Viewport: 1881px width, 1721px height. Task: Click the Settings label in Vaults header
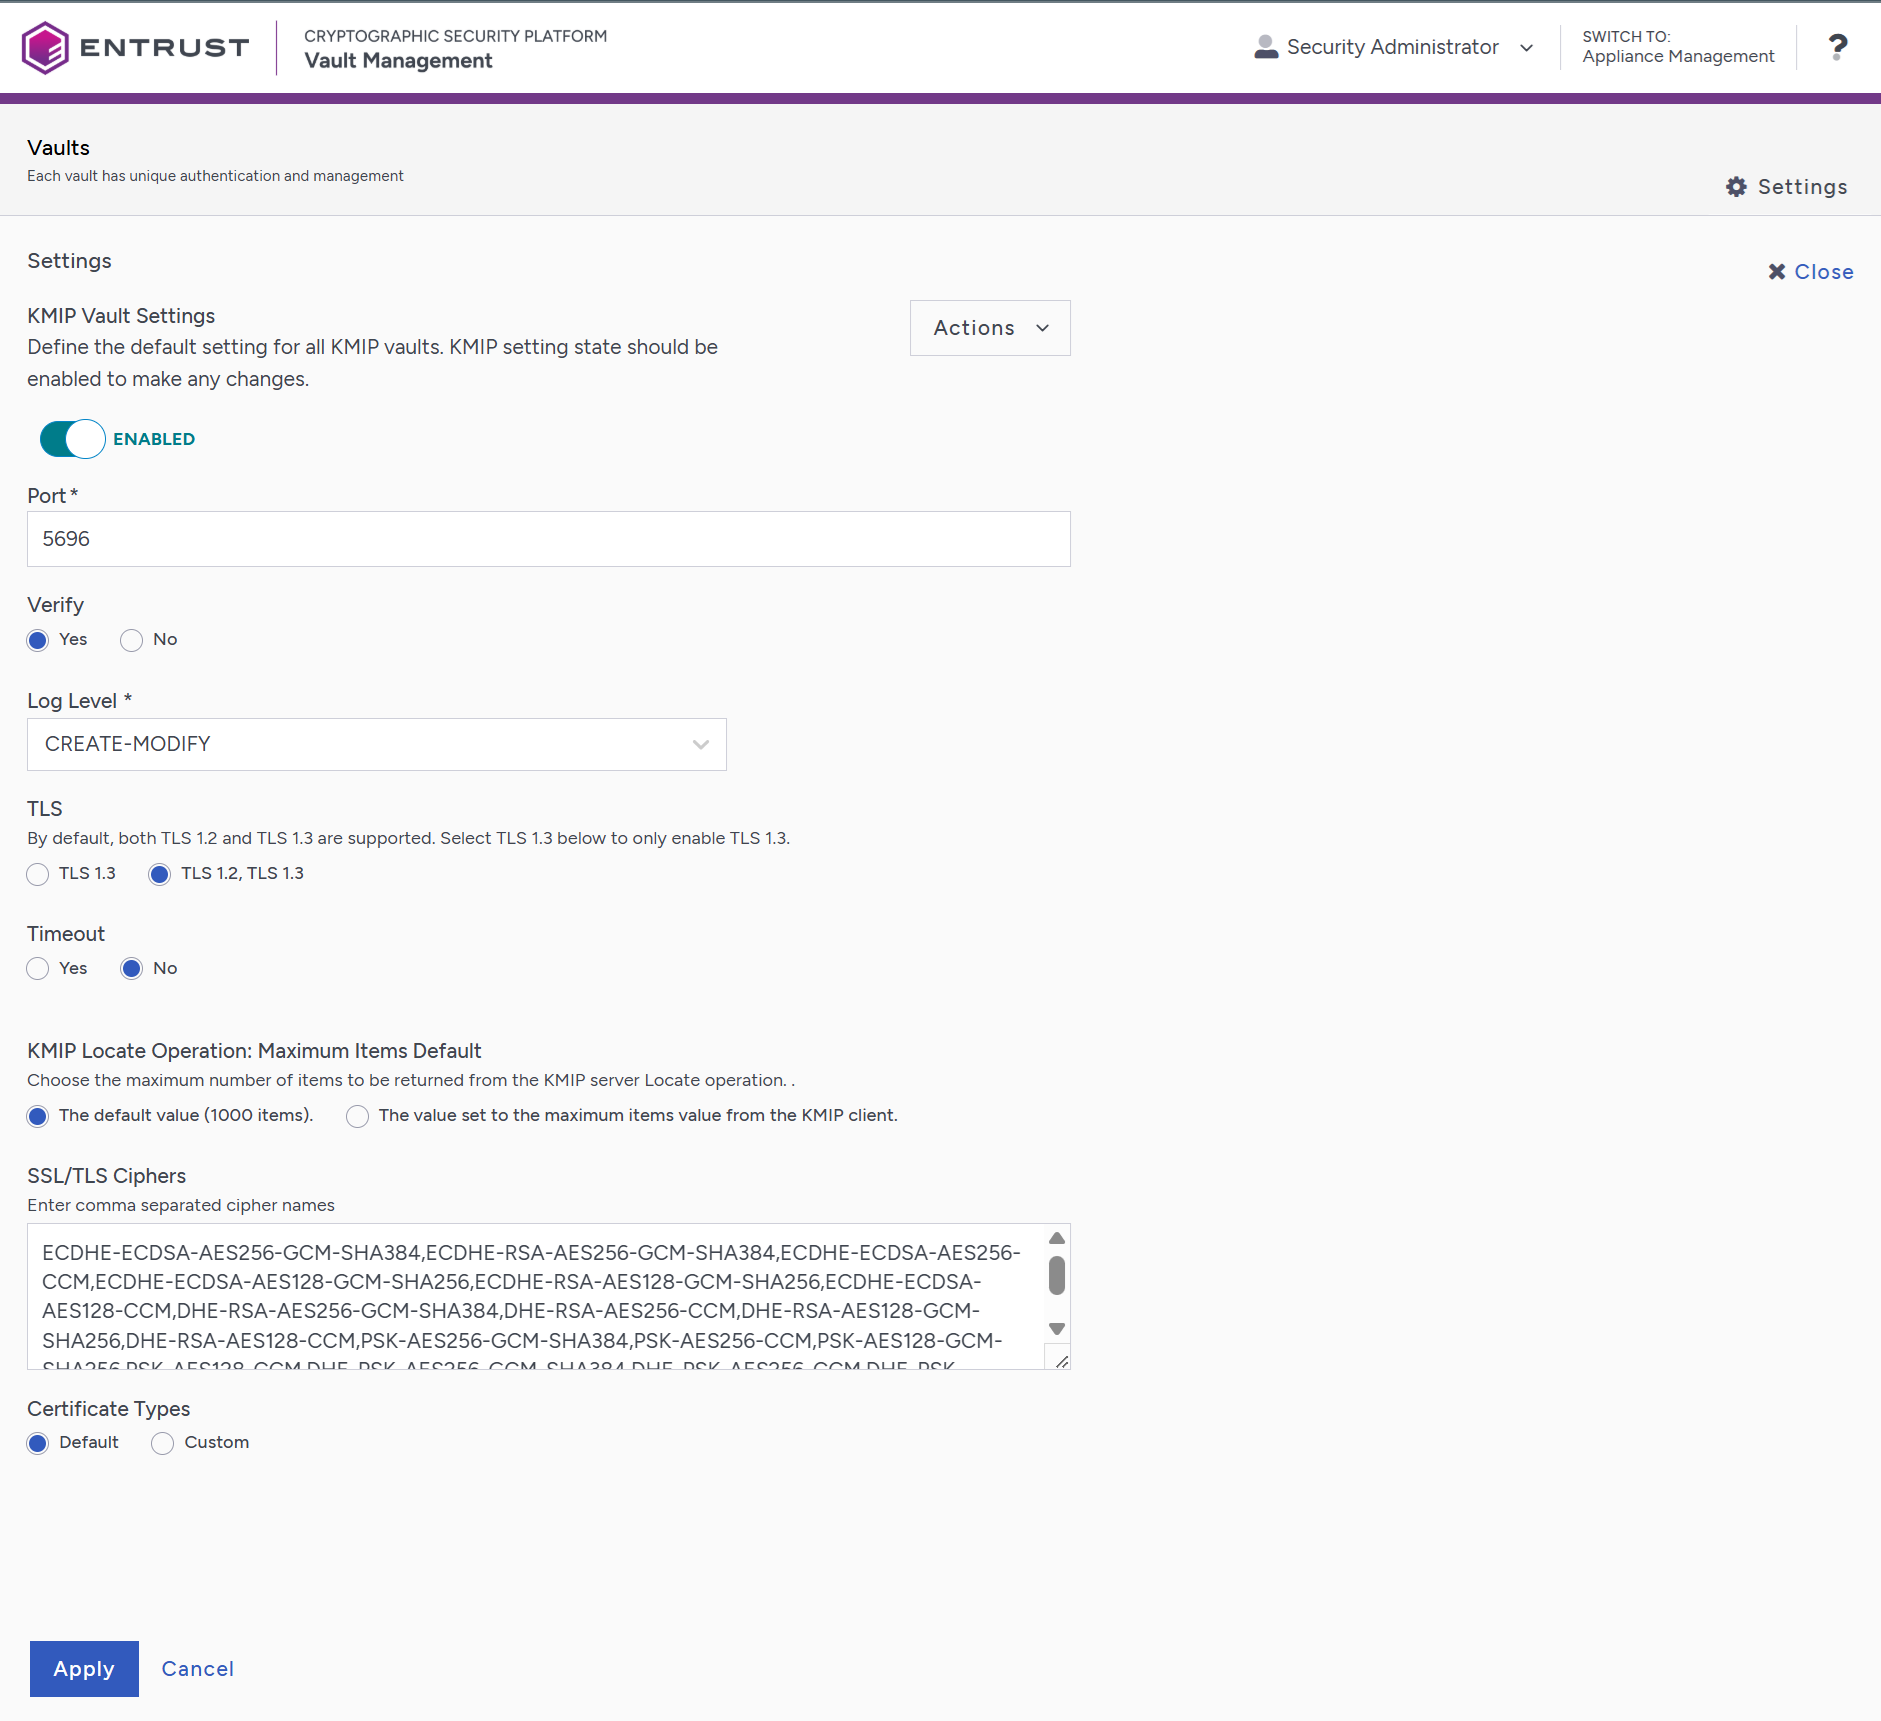coord(1802,187)
